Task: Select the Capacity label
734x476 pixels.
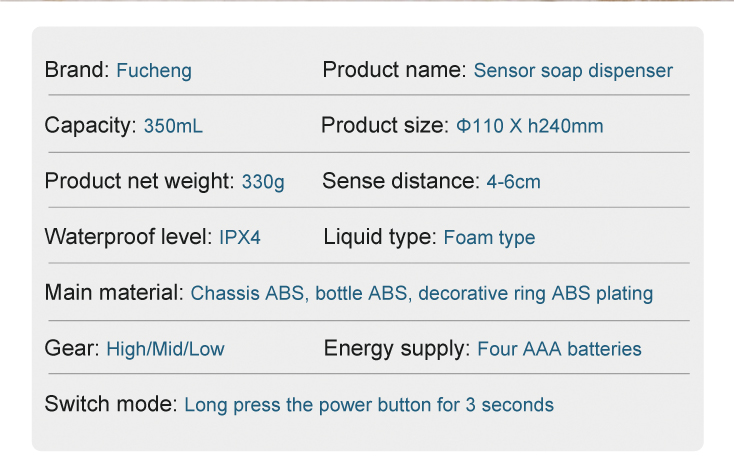Action: (90, 127)
